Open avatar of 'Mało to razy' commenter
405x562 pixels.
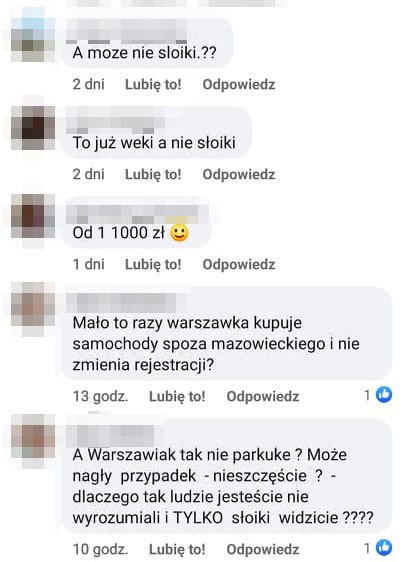[x=33, y=304]
